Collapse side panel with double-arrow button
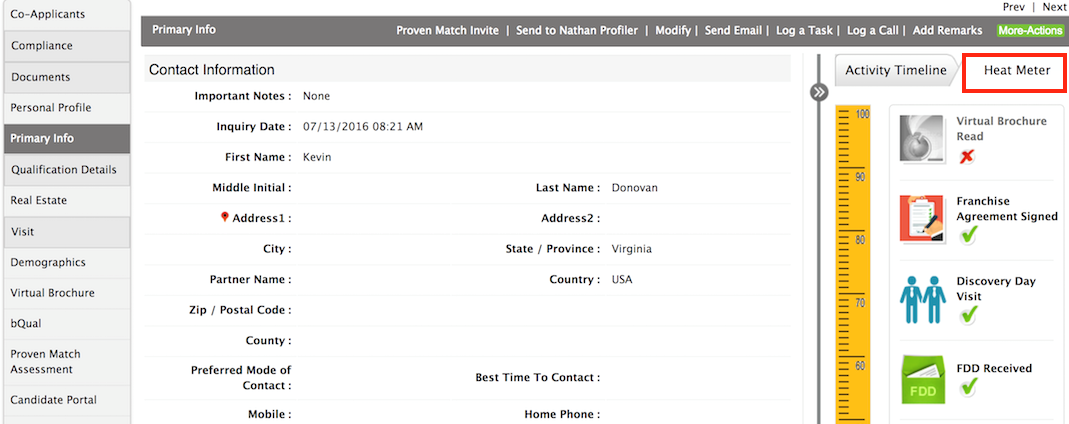Screen dimensions: 1069x424 click(819, 92)
